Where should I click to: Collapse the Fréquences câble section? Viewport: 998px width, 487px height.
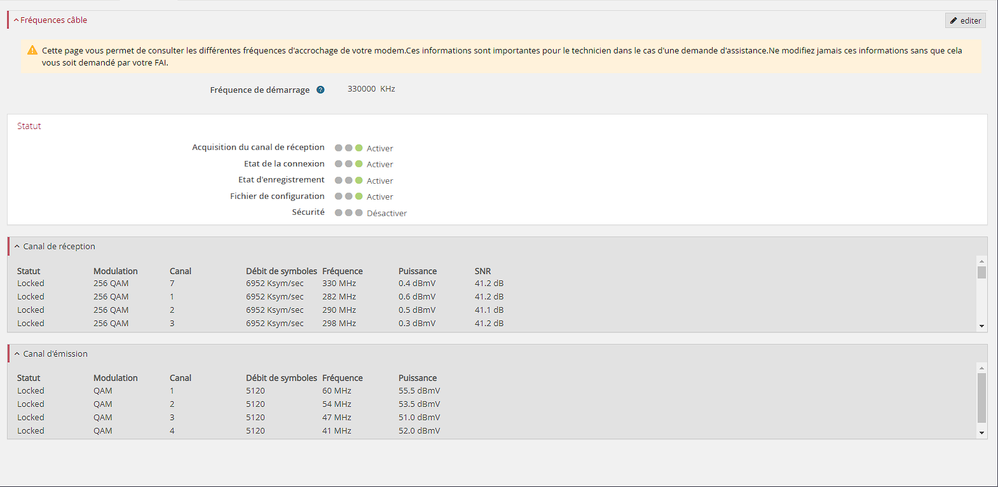coord(16,20)
